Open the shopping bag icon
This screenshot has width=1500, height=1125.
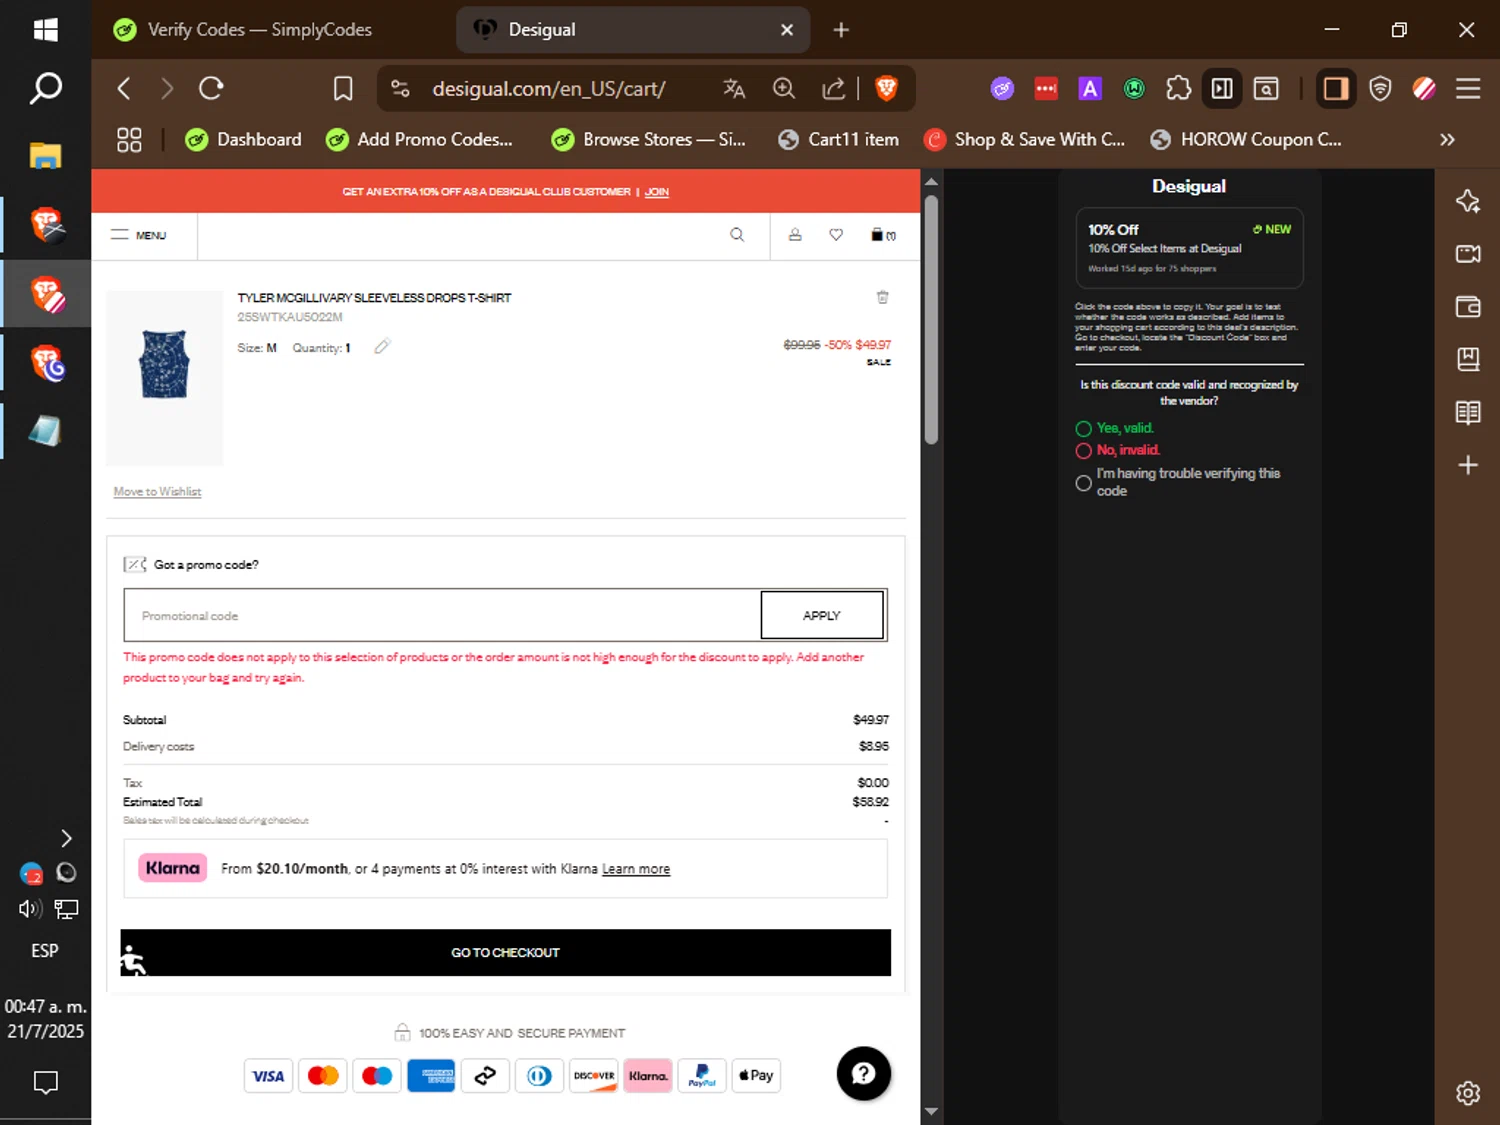pyautogui.click(x=883, y=235)
